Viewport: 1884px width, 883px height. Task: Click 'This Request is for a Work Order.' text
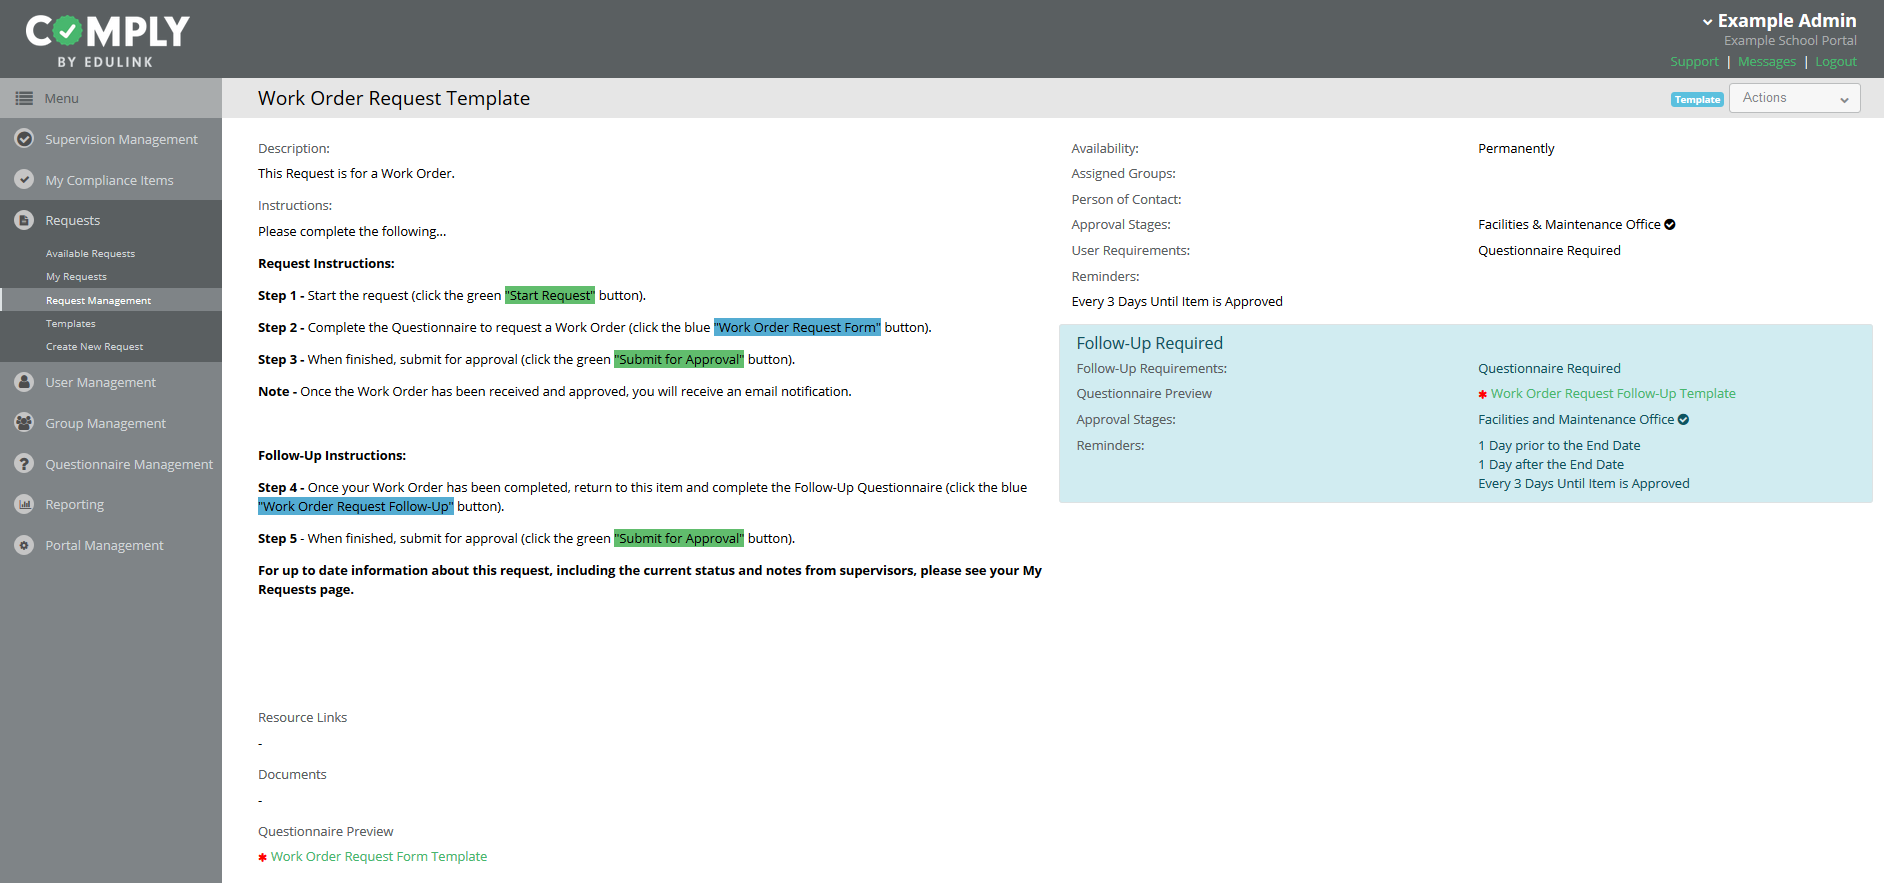(x=356, y=174)
